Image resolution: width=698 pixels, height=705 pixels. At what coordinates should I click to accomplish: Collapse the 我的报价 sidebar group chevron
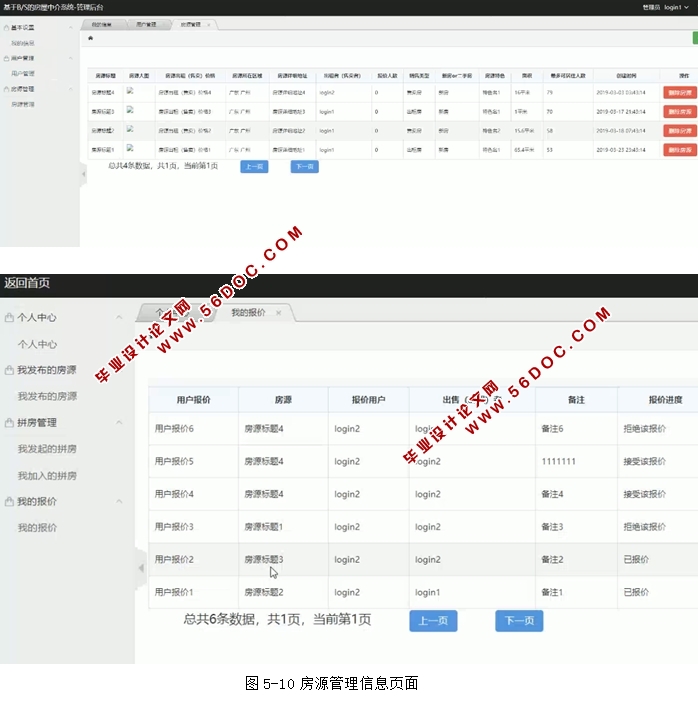pyautogui.click(x=119, y=501)
